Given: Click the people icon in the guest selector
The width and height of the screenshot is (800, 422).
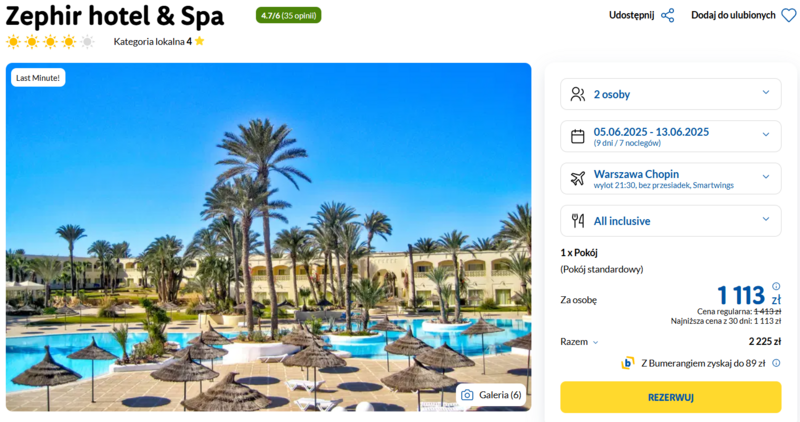Looking at the screenshot, I should click(x=578, y=94).
